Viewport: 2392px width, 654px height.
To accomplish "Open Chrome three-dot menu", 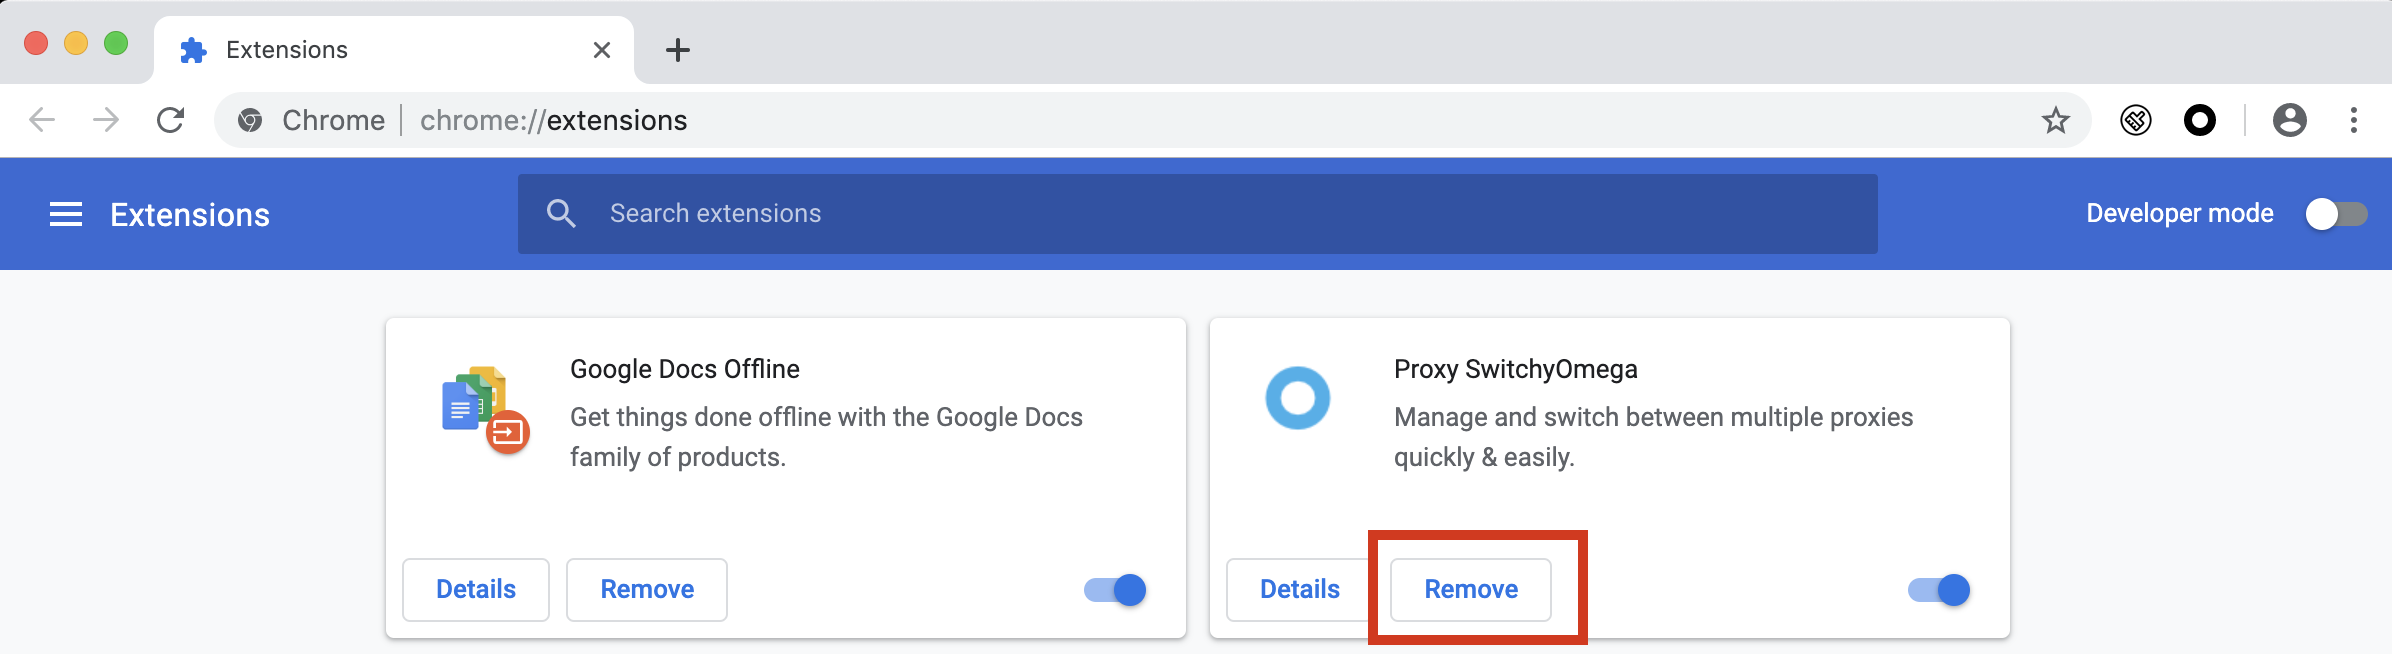I will pos(2354,120).
